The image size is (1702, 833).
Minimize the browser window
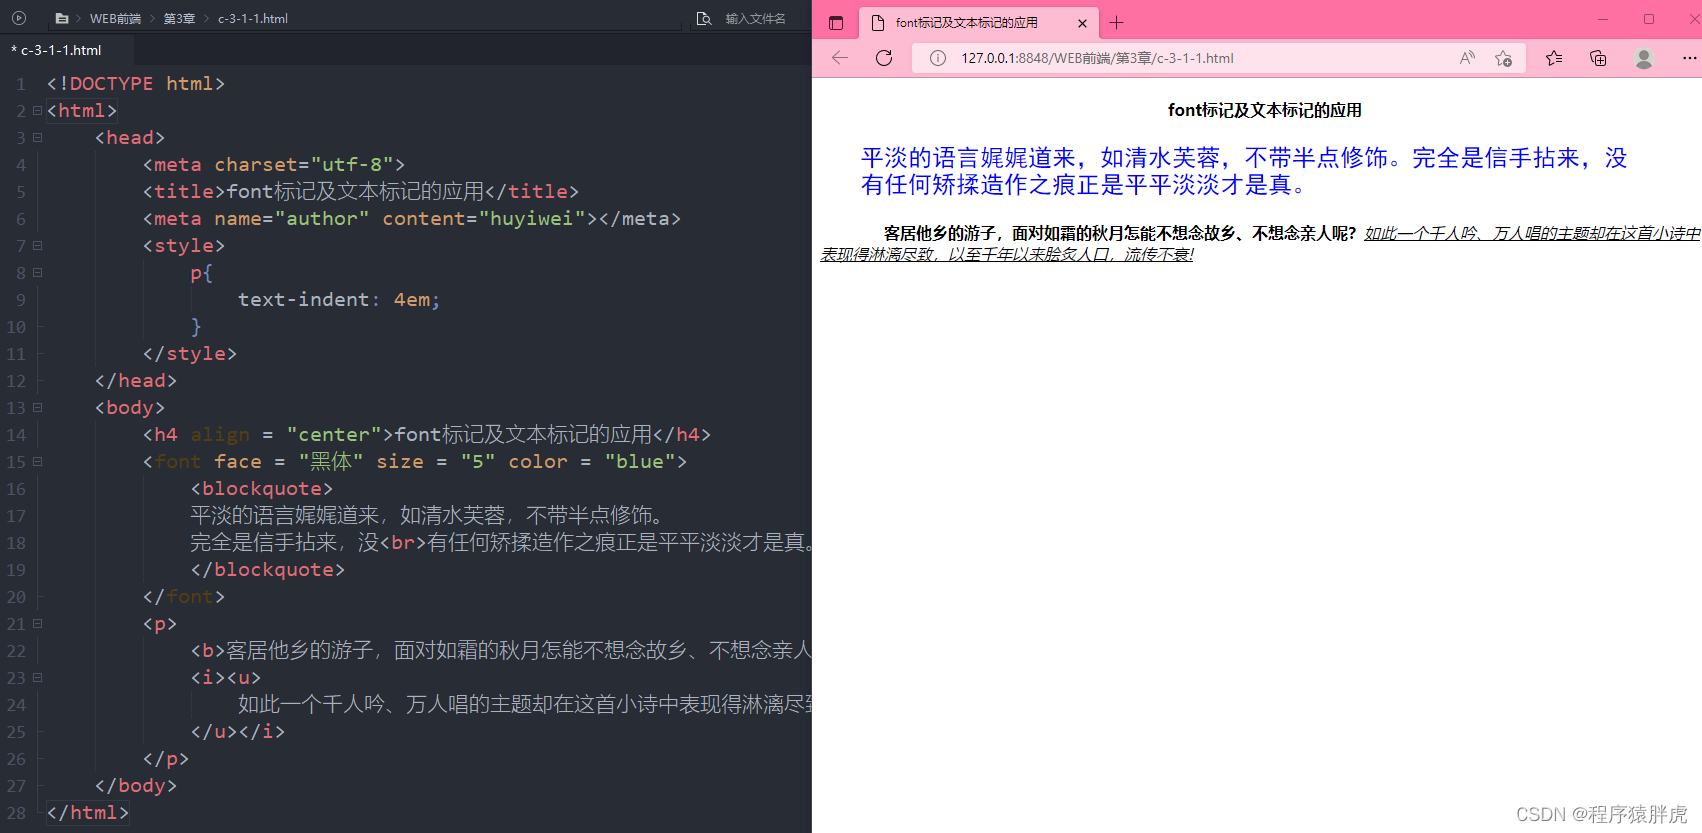(x=1603, y=19)
